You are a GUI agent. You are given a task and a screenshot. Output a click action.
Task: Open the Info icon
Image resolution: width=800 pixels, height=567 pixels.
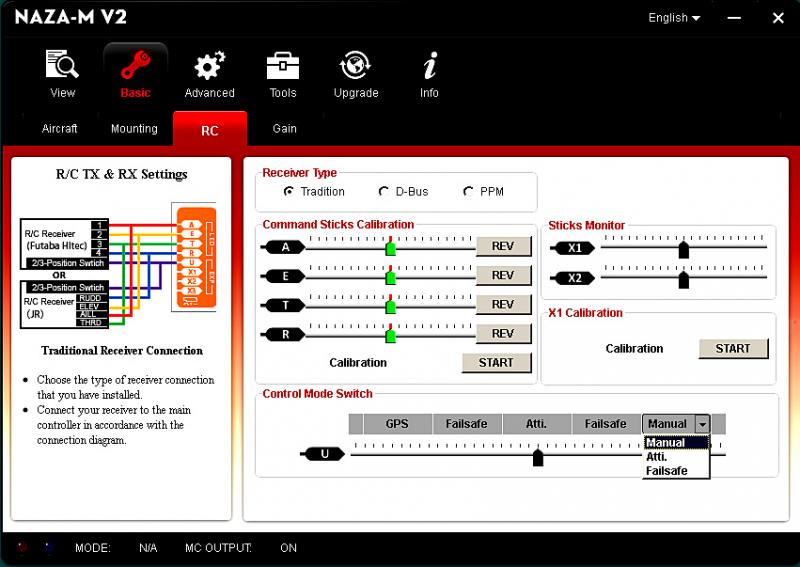[x=429, y=66]
